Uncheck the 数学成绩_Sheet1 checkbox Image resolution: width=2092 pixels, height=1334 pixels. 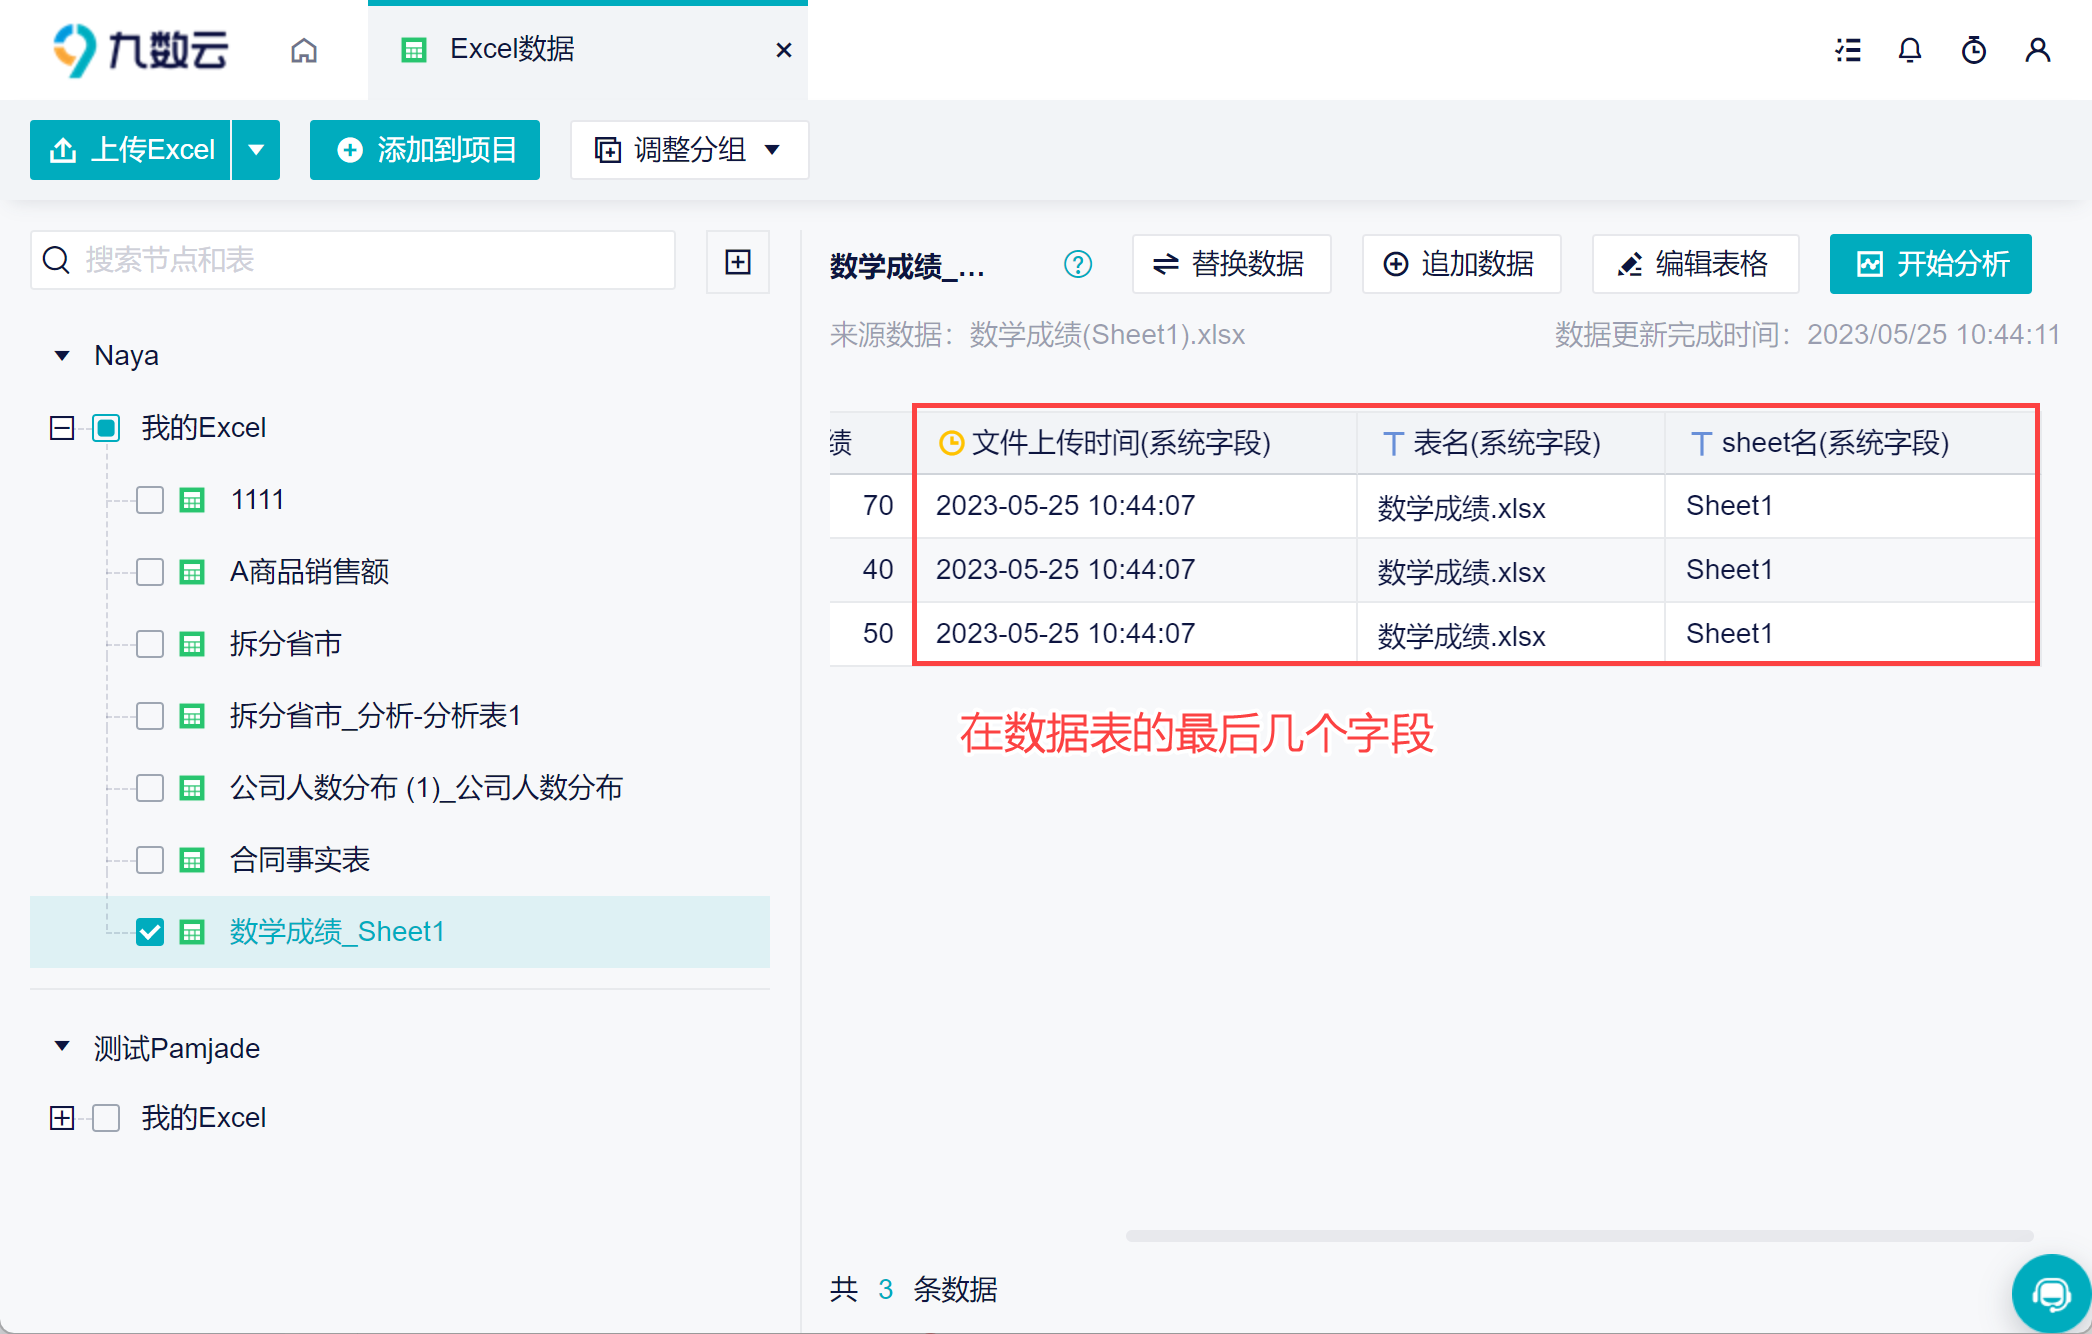click(x=150, y=932)
